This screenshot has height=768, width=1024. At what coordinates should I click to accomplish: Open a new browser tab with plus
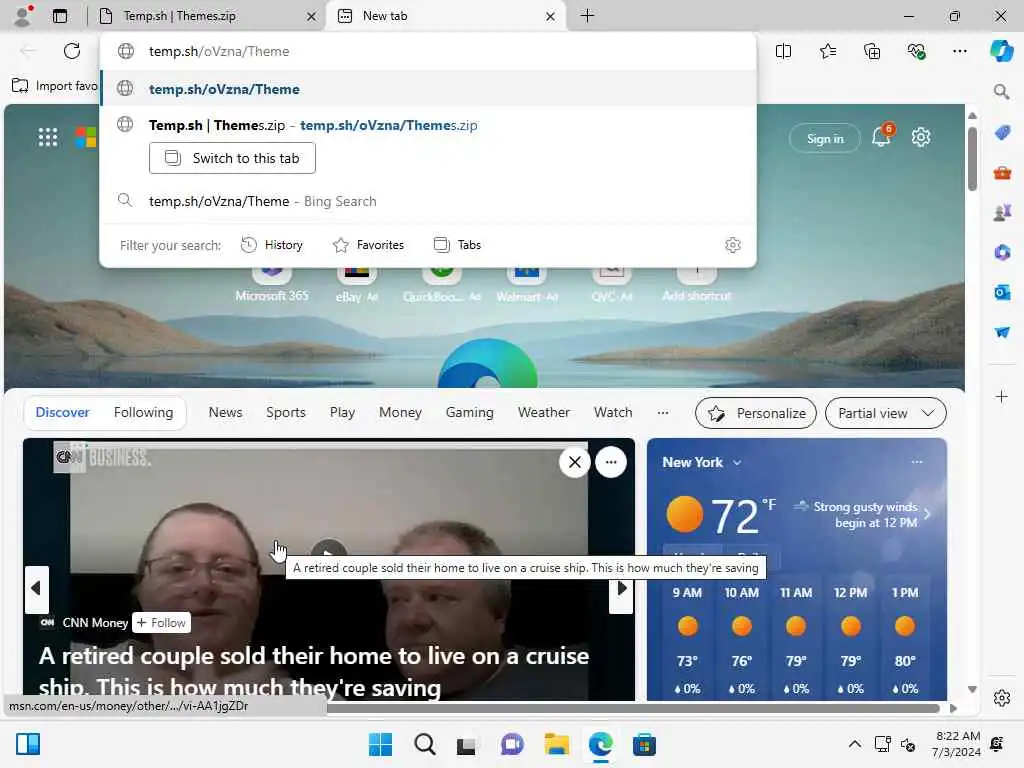pyautogui.click(x=587, y=16)
